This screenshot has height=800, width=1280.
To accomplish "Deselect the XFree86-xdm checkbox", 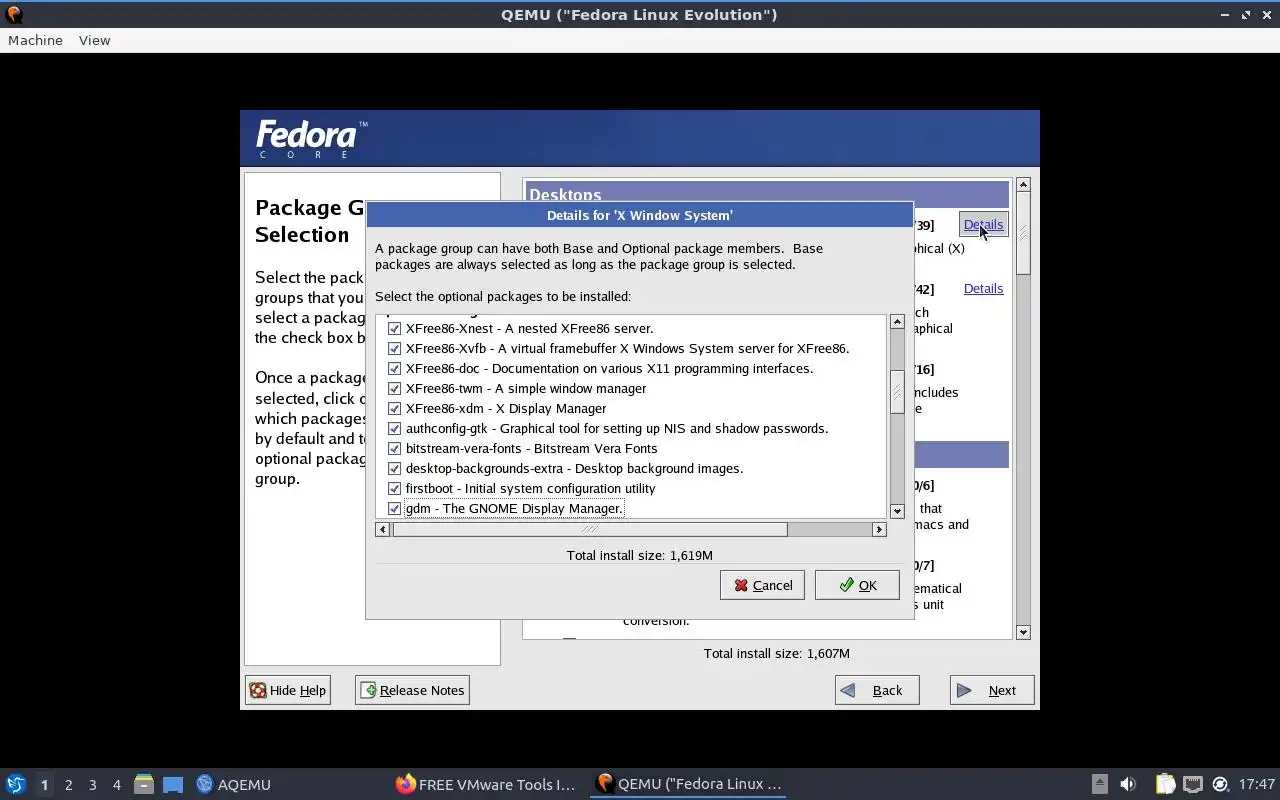I will click(394, 408).
